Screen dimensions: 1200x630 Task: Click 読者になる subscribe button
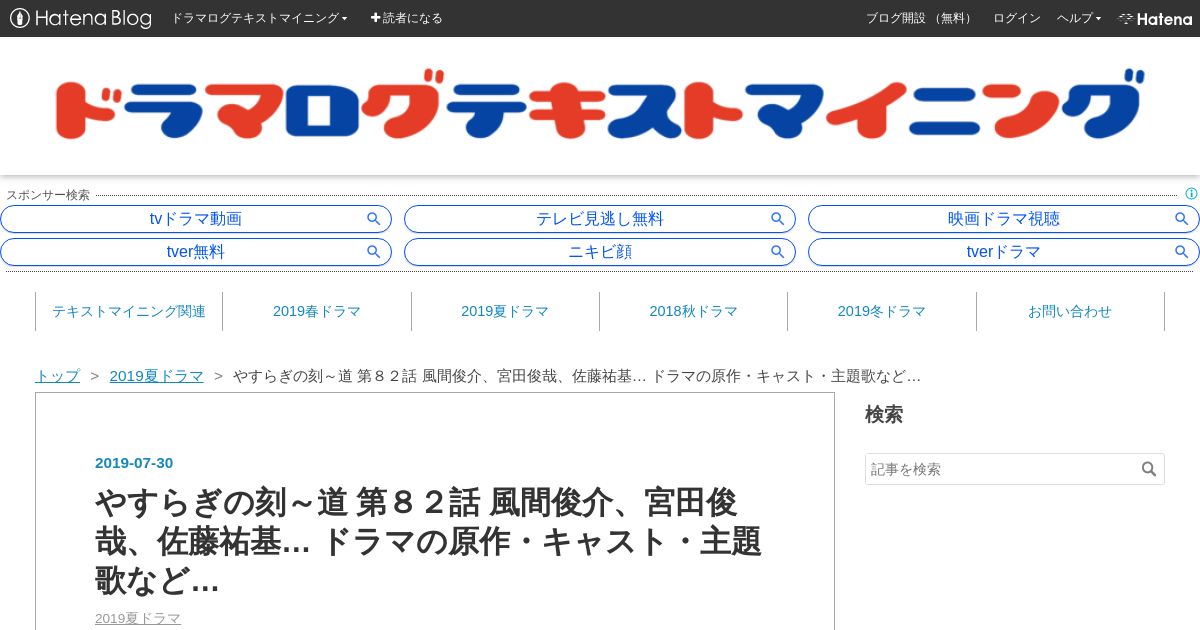[406, 18]
